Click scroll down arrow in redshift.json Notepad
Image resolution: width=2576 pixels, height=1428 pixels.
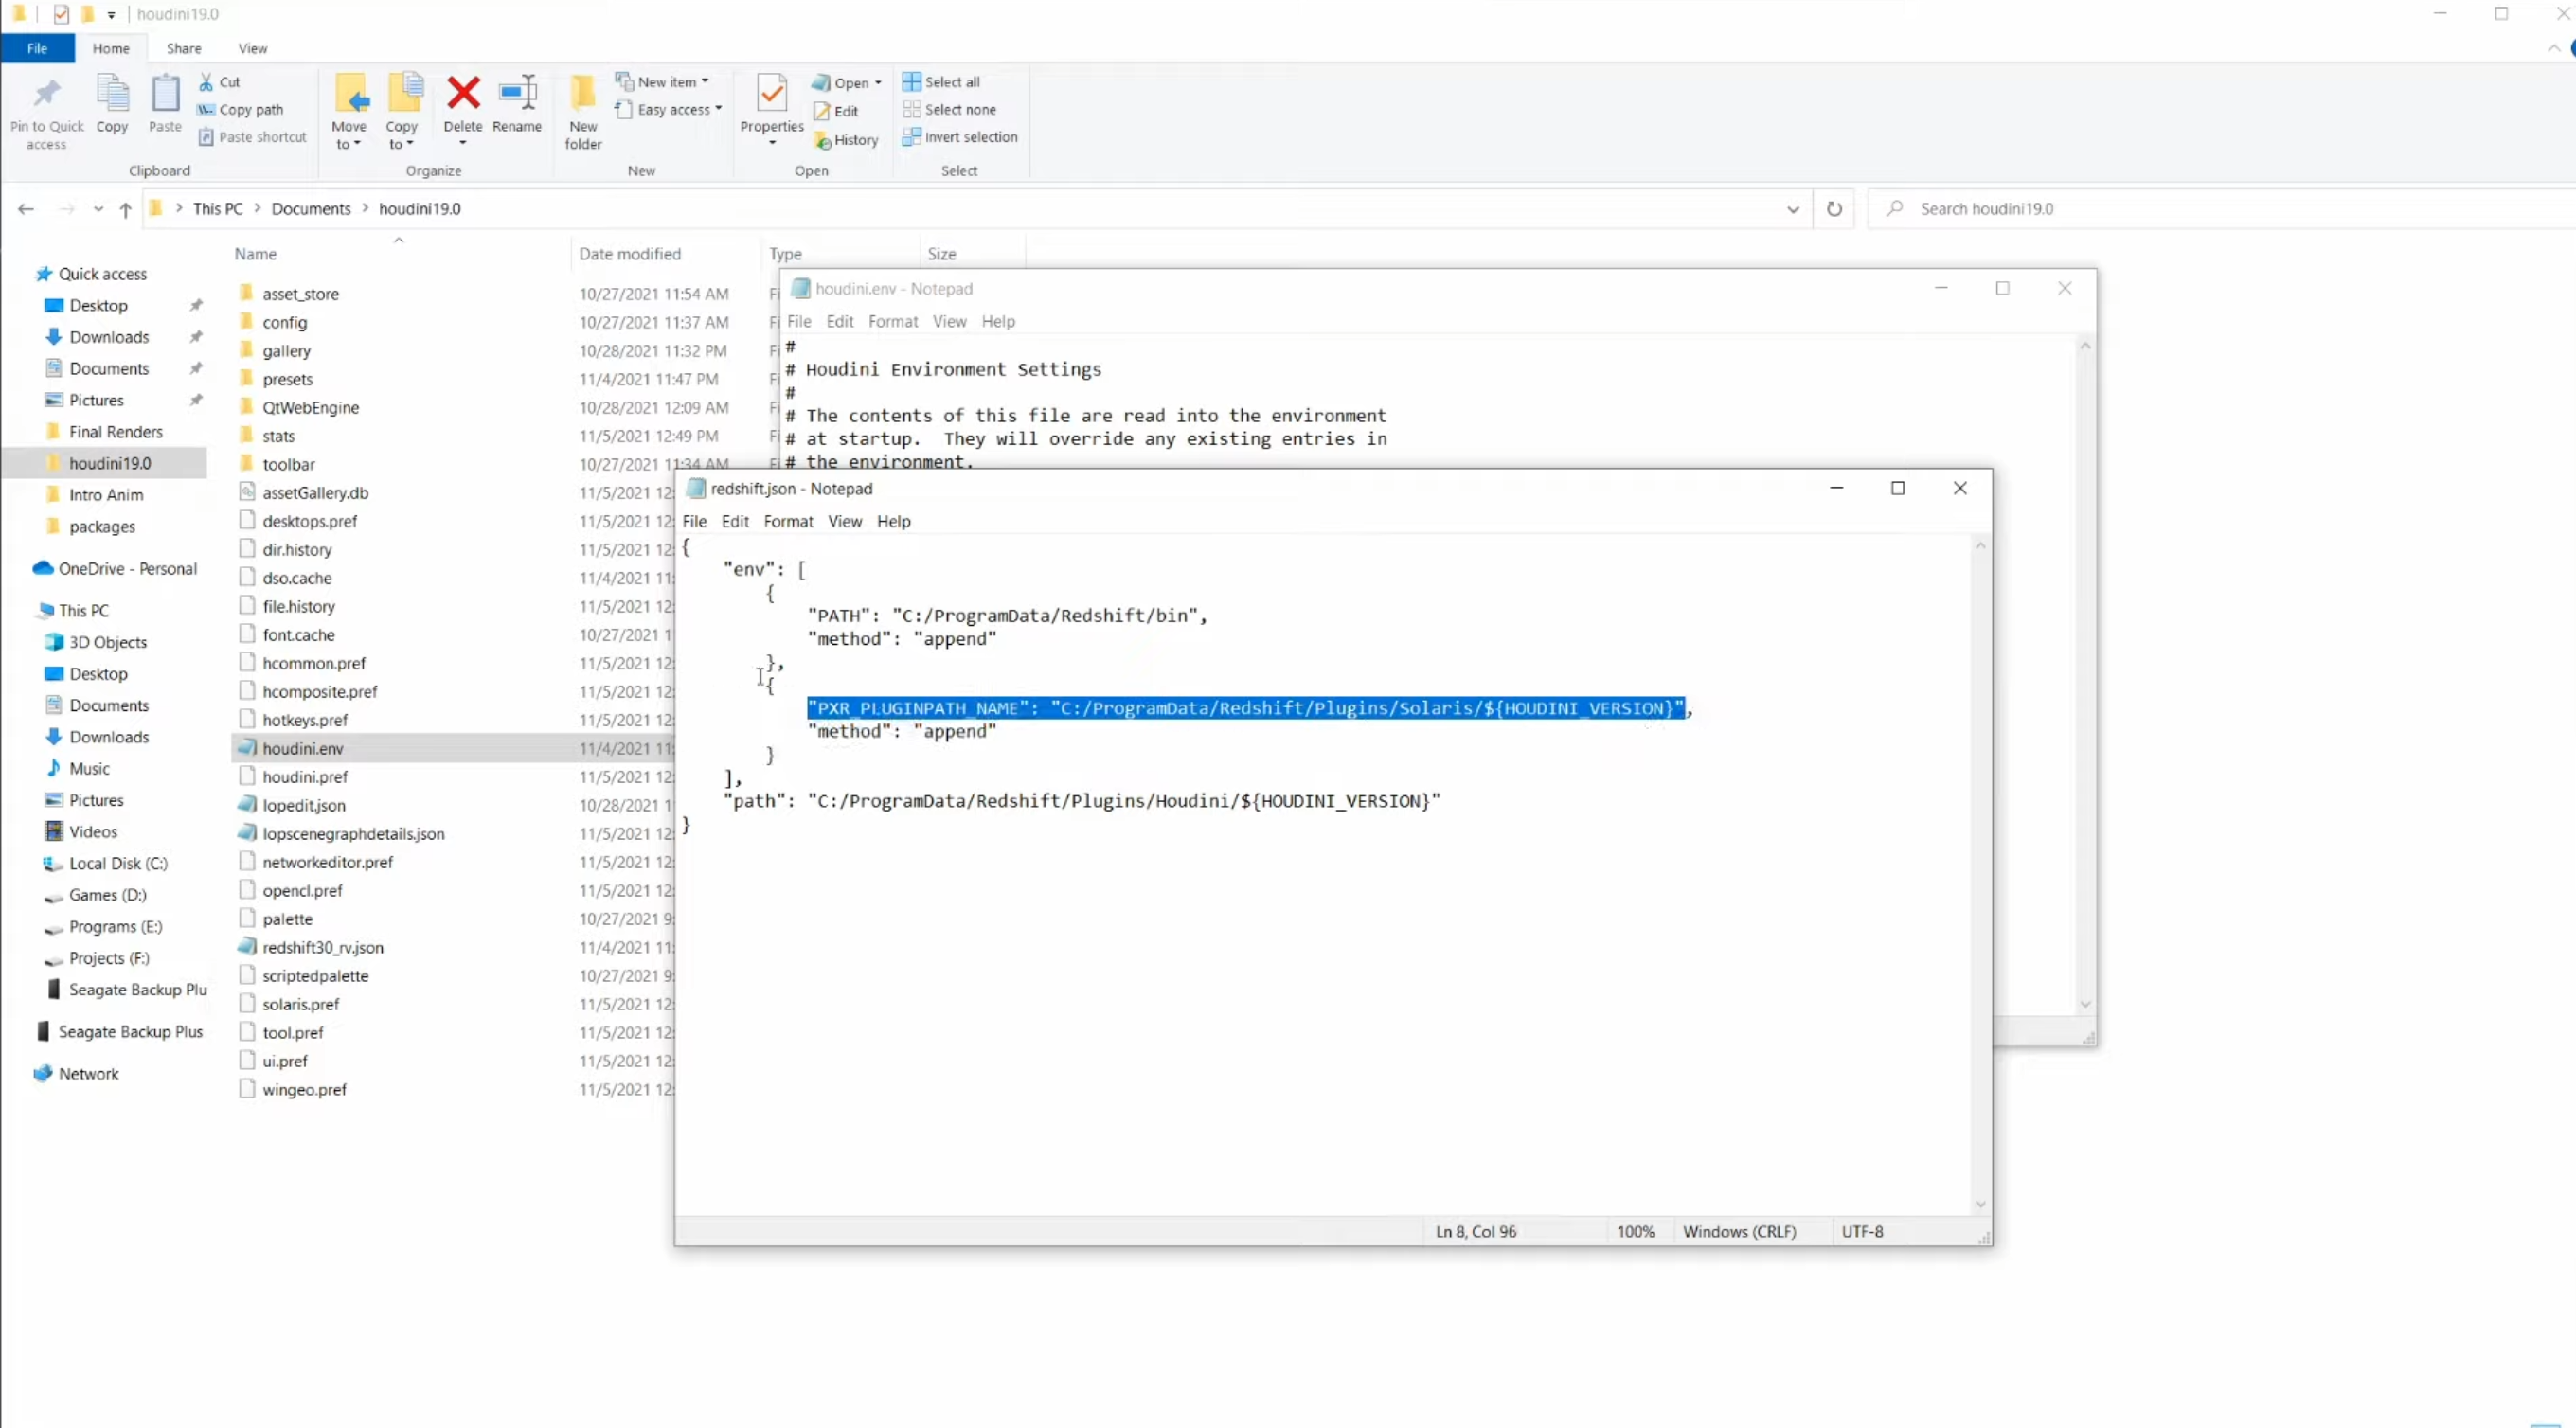(x=1980, y=1205)
